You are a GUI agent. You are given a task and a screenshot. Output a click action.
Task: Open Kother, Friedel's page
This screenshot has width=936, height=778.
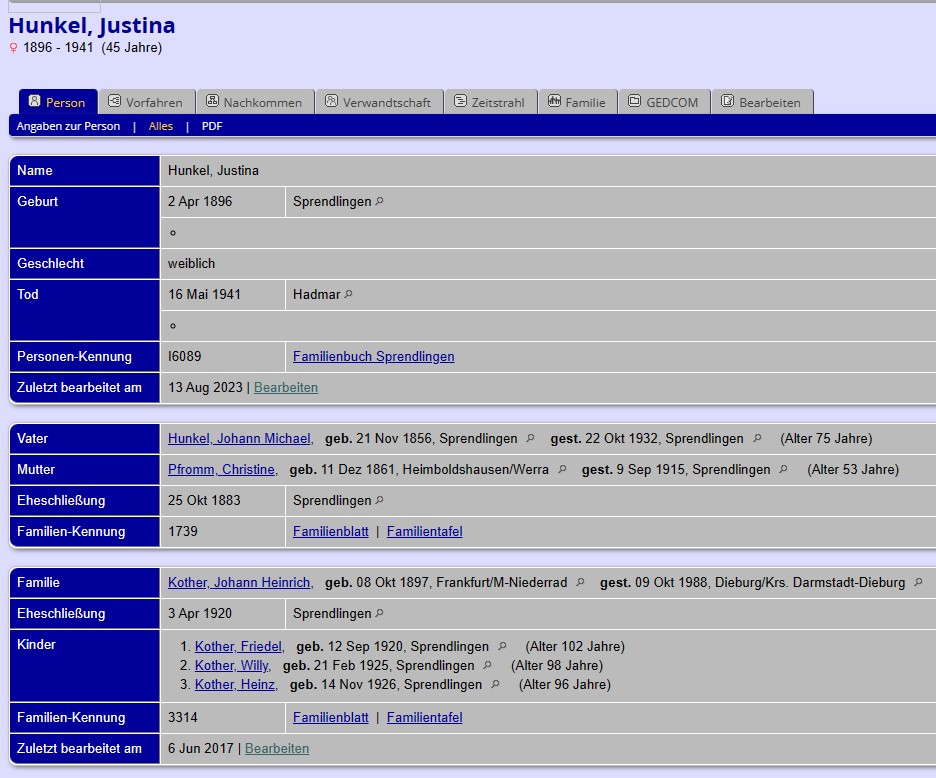238,646
